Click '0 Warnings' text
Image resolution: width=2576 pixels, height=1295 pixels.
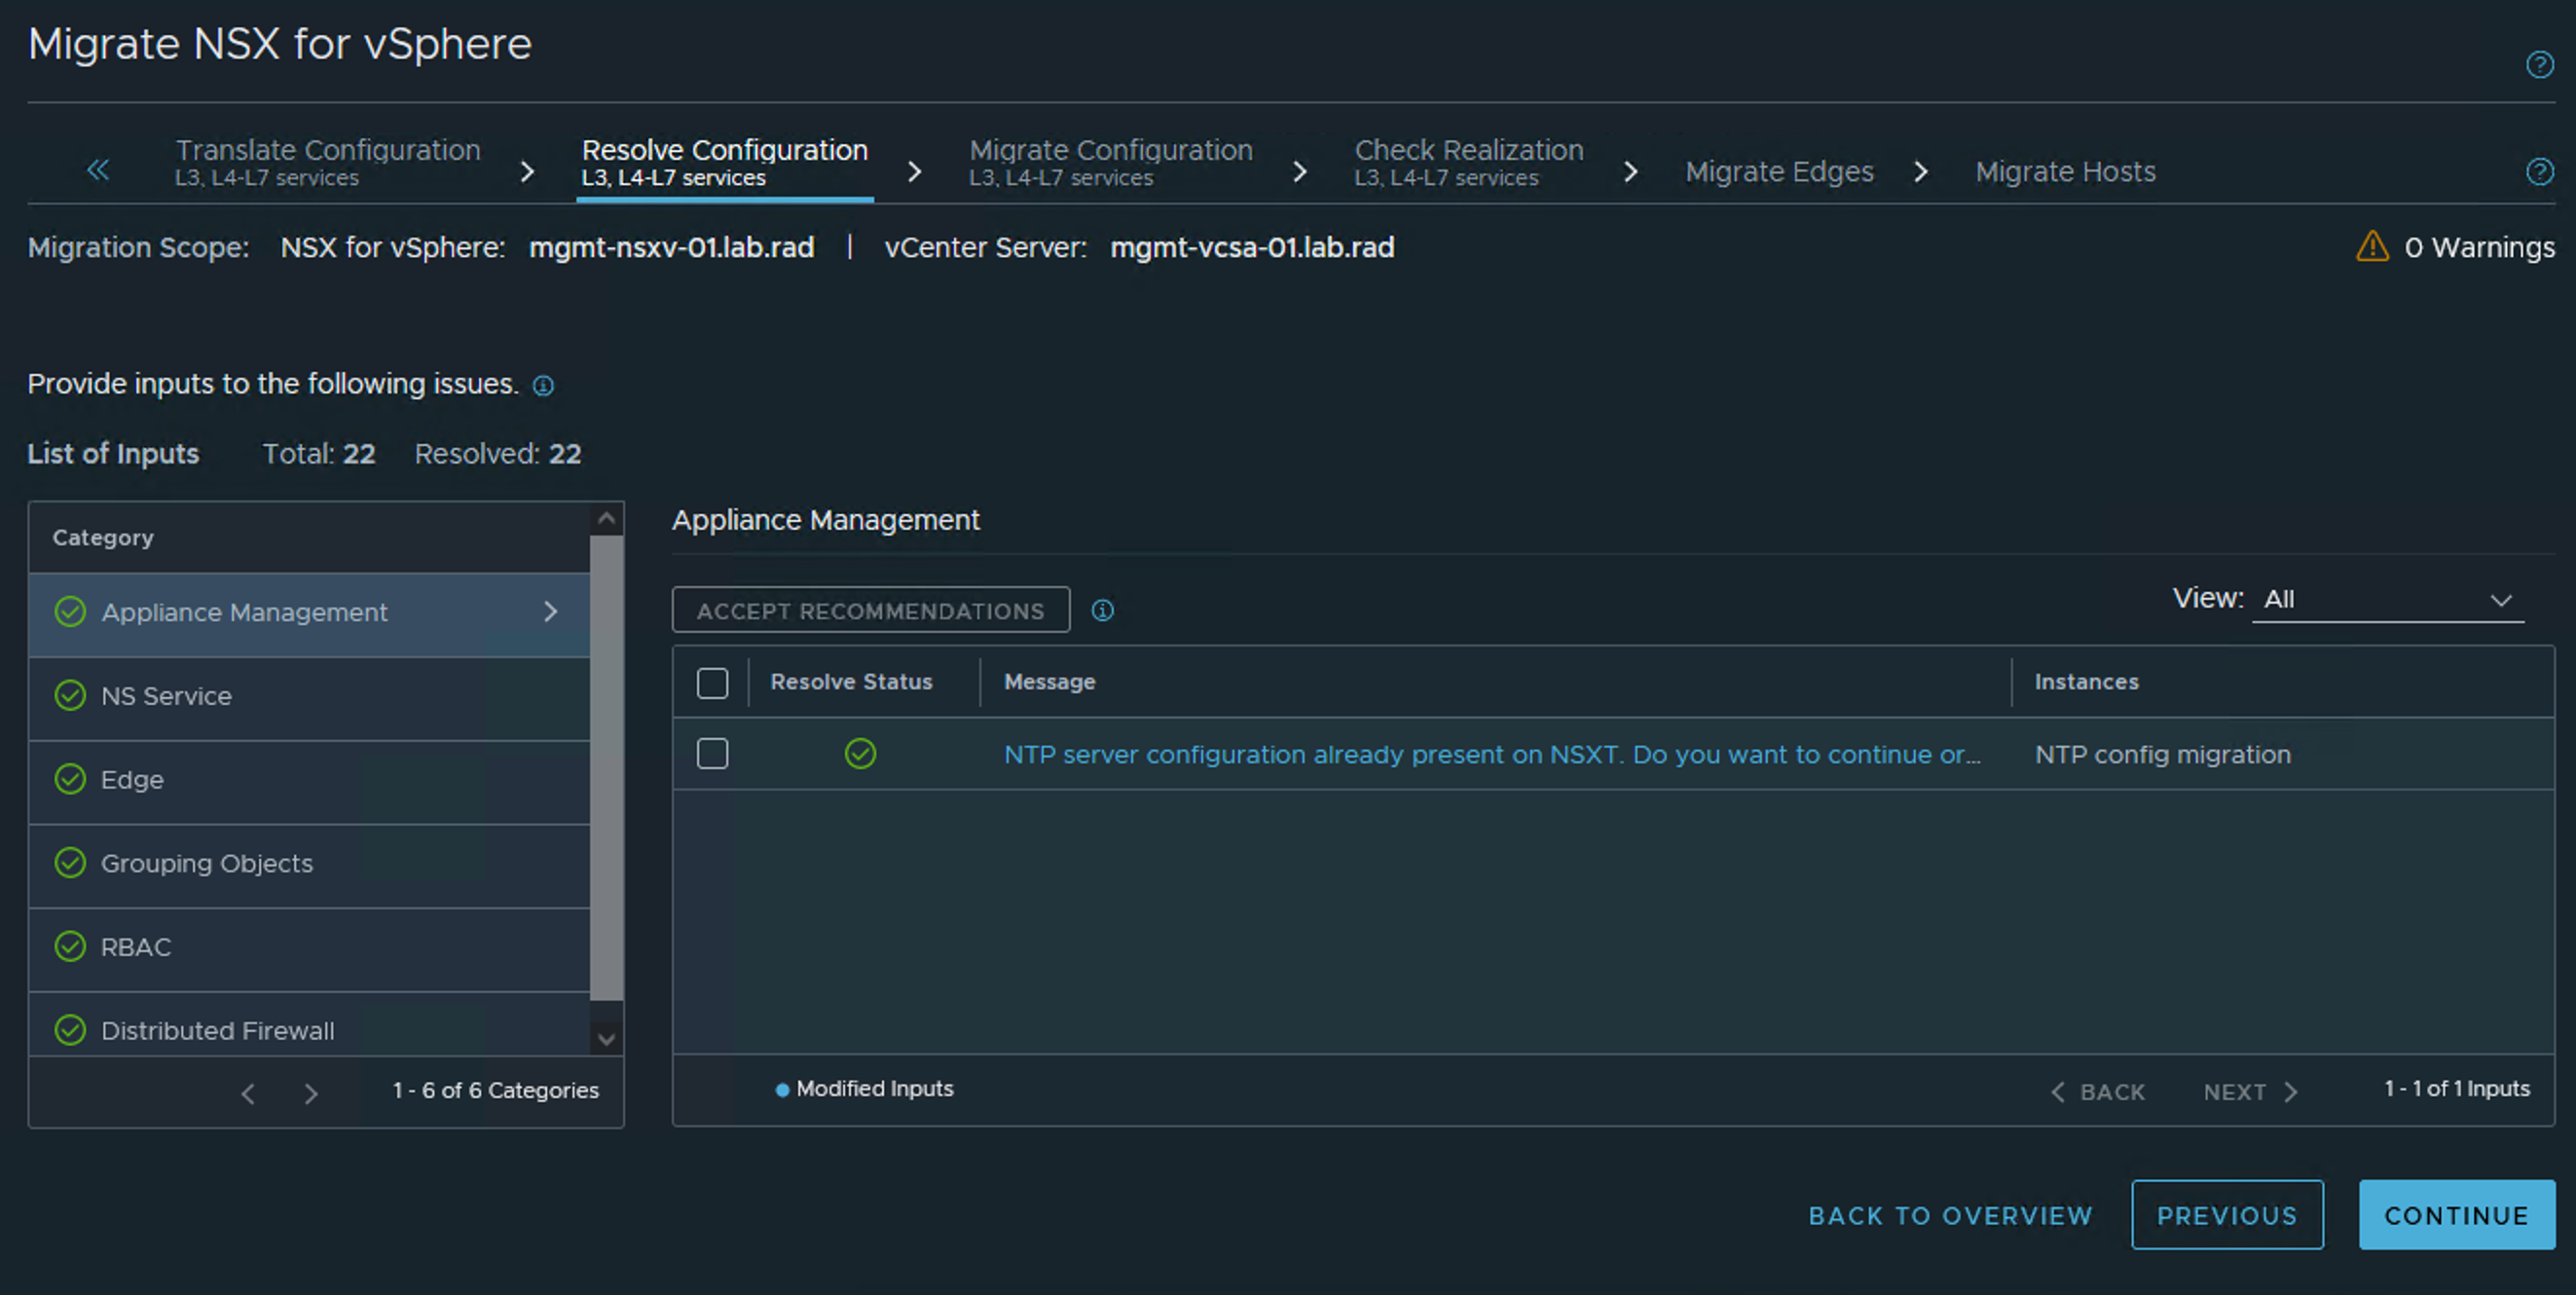2479,247
